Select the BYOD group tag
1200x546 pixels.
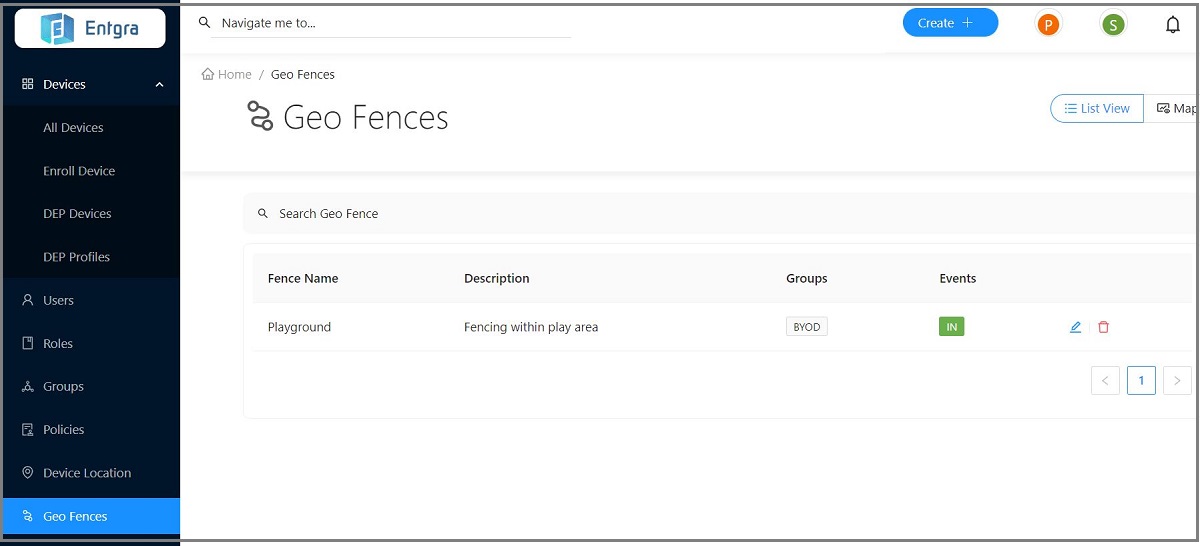point(806,327)
